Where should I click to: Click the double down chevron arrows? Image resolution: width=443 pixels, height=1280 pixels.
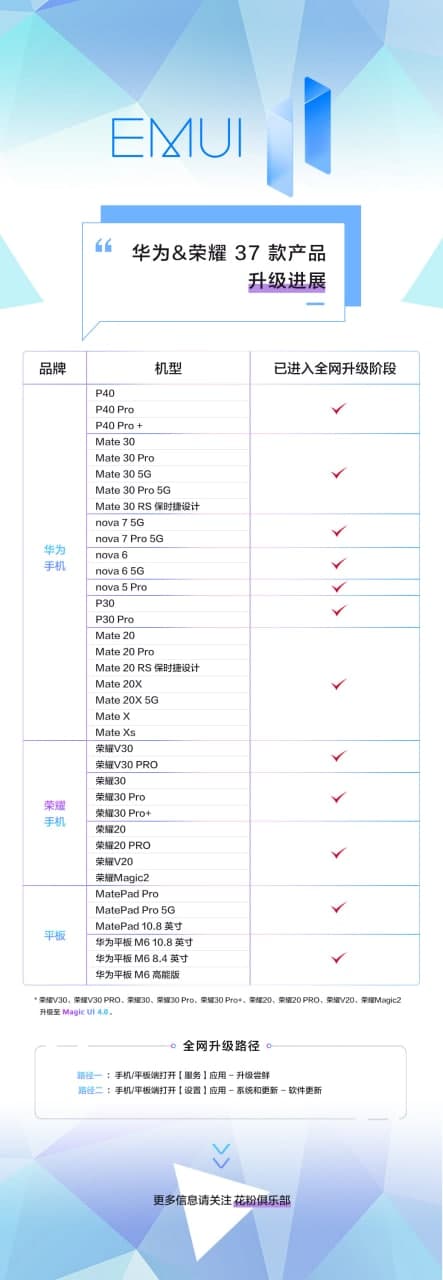[221, 1156]
